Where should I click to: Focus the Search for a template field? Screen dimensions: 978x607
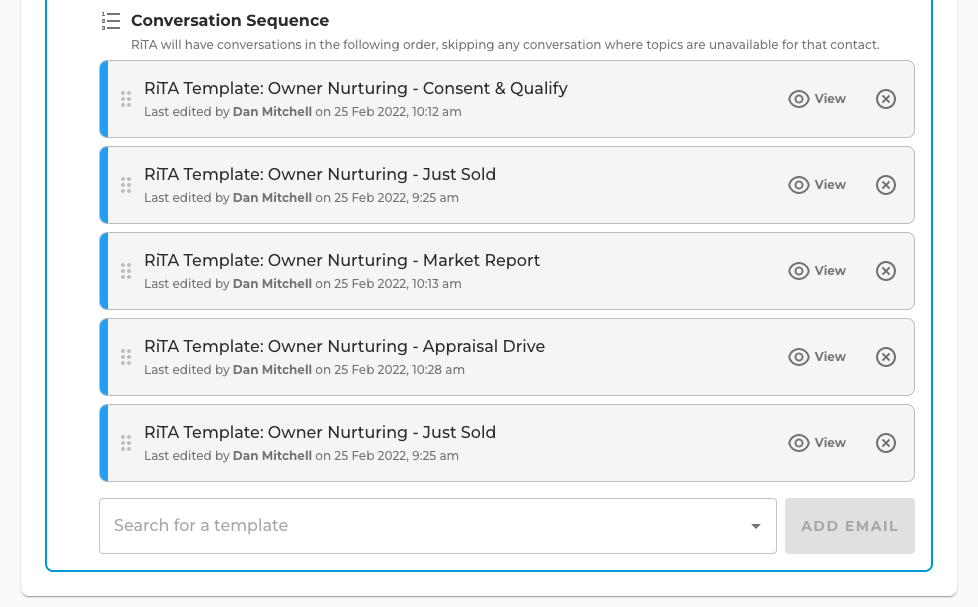438,526
